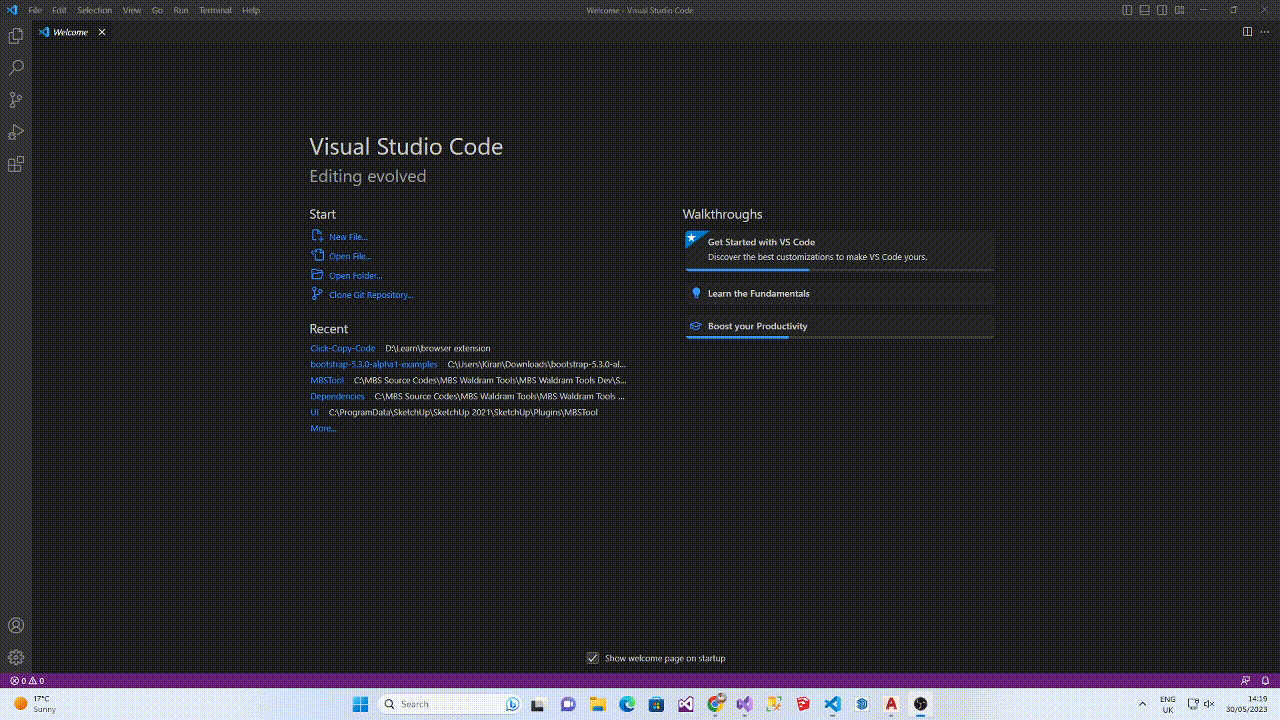Open the Manage gear icon
The image size is (1280, 720).
point(16,657)
